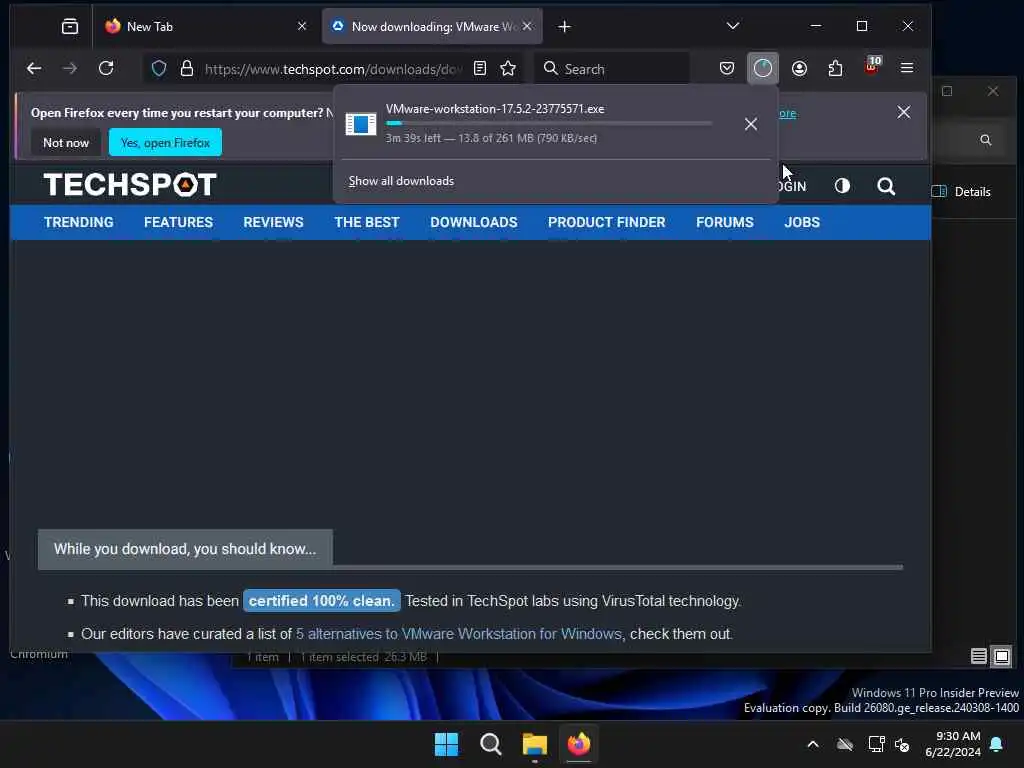Bookmark this page with star icon
The image size is (1024, 768).
507,68
